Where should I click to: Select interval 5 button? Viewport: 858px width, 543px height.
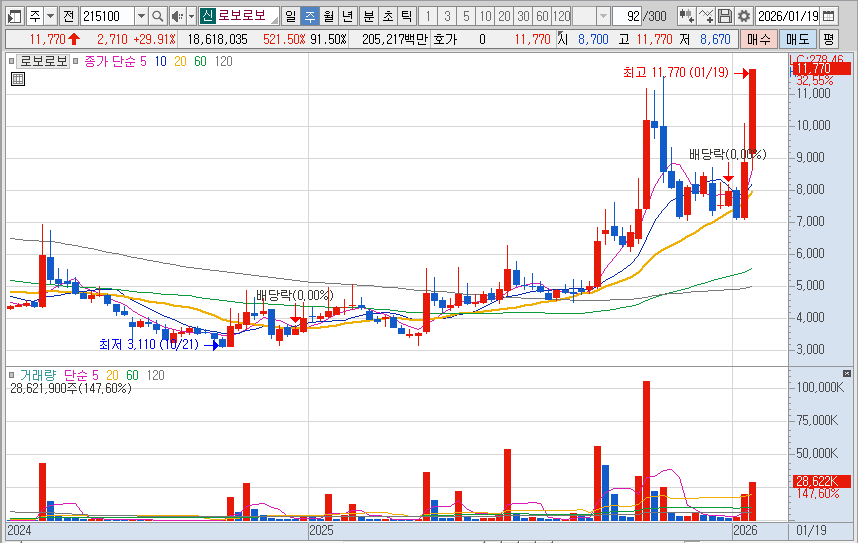coord(466,16)
